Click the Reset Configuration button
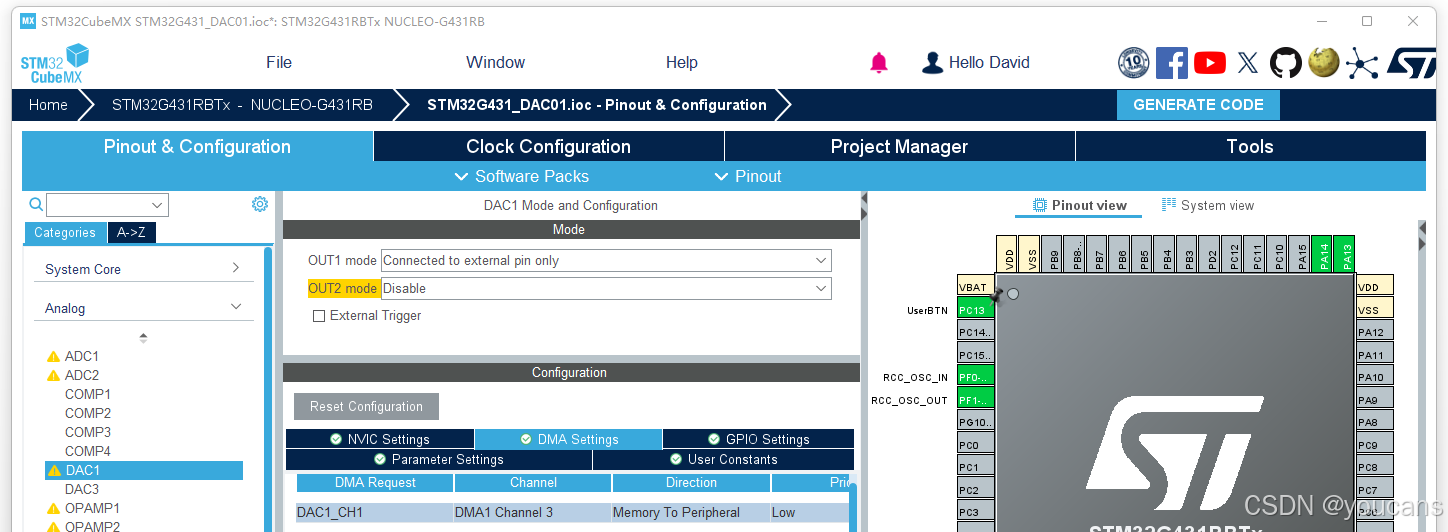Screen dimensions: 1448x532 [366, 406]
